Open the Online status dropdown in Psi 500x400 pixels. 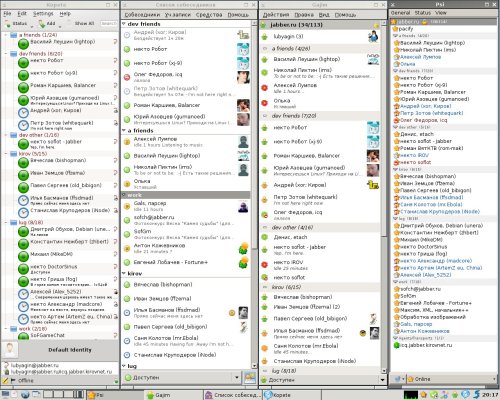[x=451, y=379]
